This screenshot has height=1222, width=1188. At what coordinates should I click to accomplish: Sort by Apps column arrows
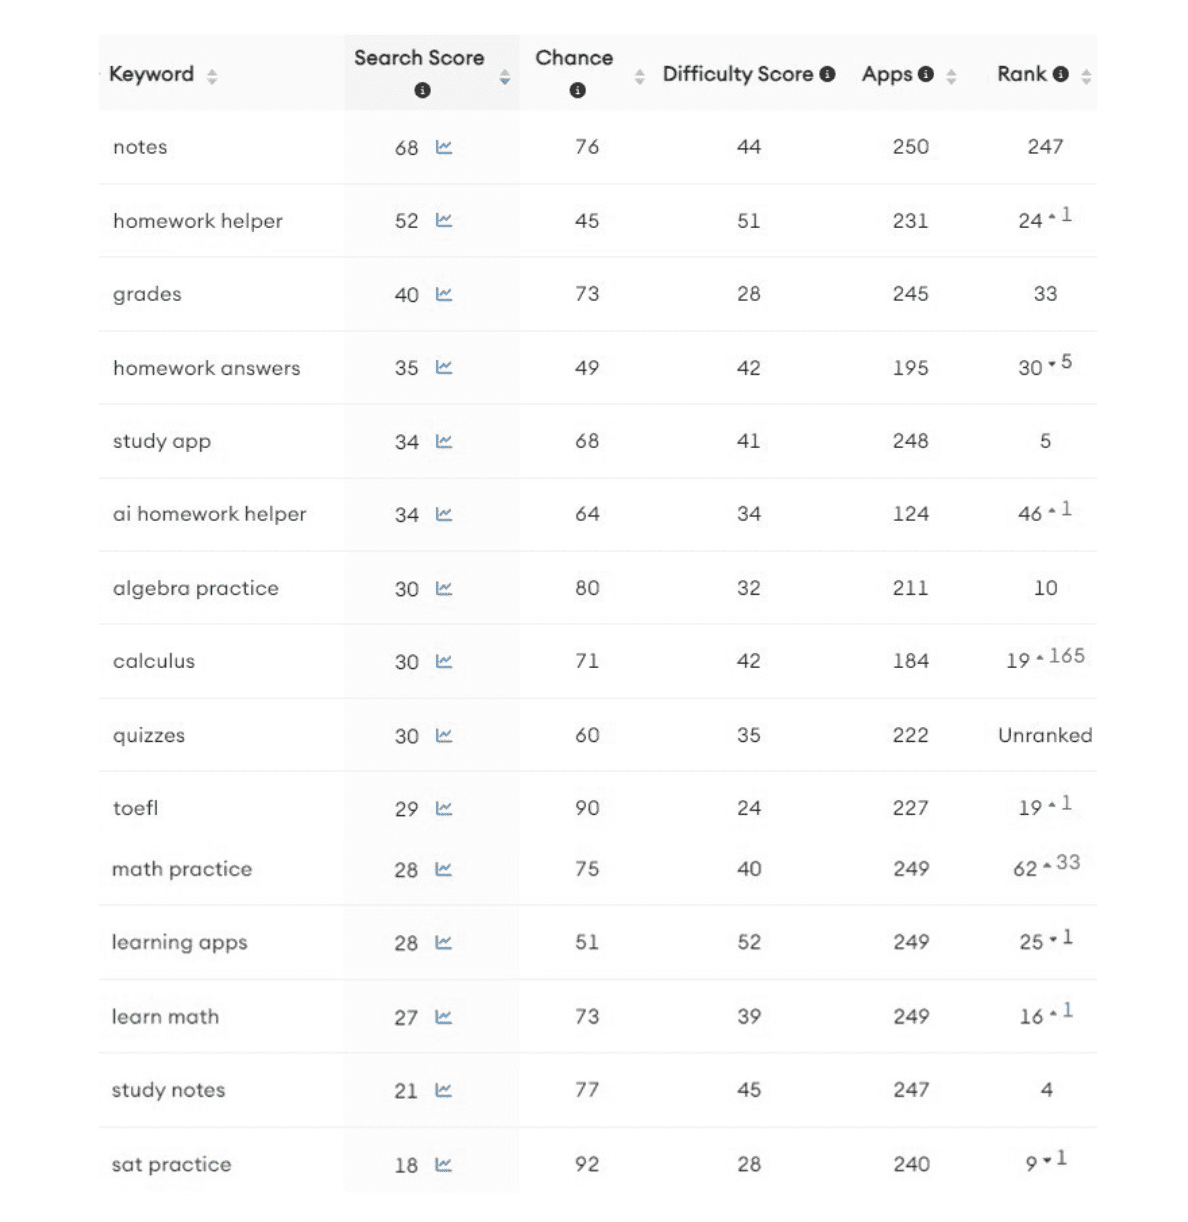click(x=951, y=76)
